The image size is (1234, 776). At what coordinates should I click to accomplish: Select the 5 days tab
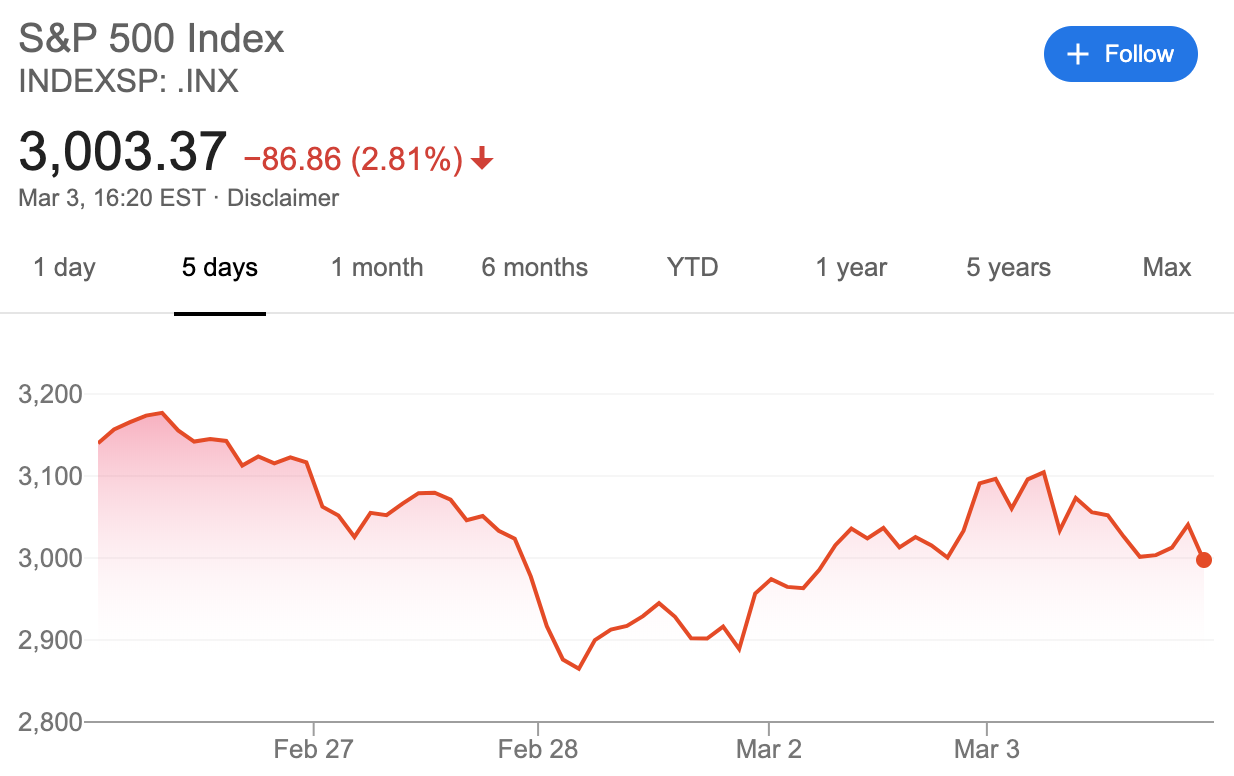coord(220,267)
